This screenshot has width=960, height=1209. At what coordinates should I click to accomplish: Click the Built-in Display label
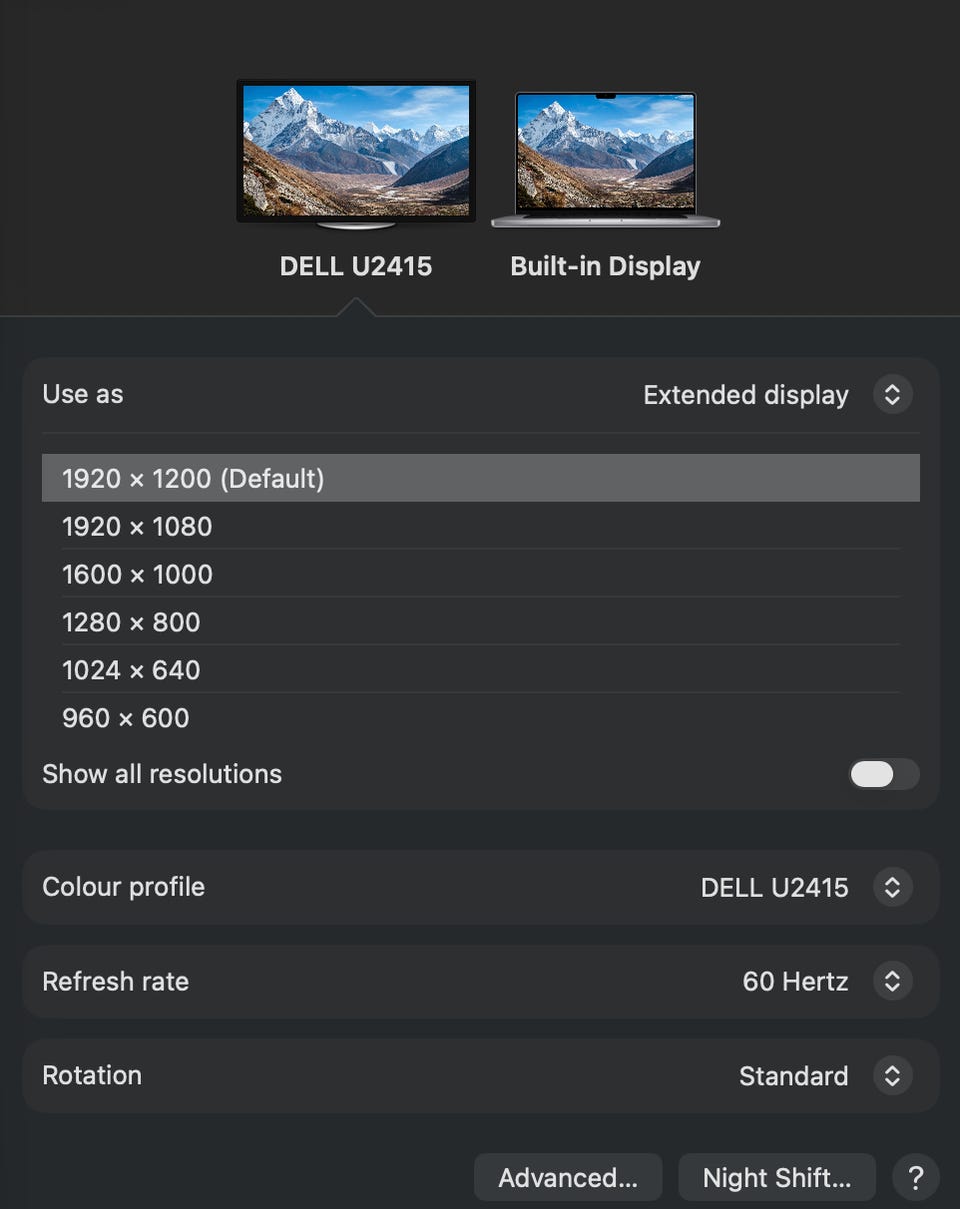pos(605,266)
